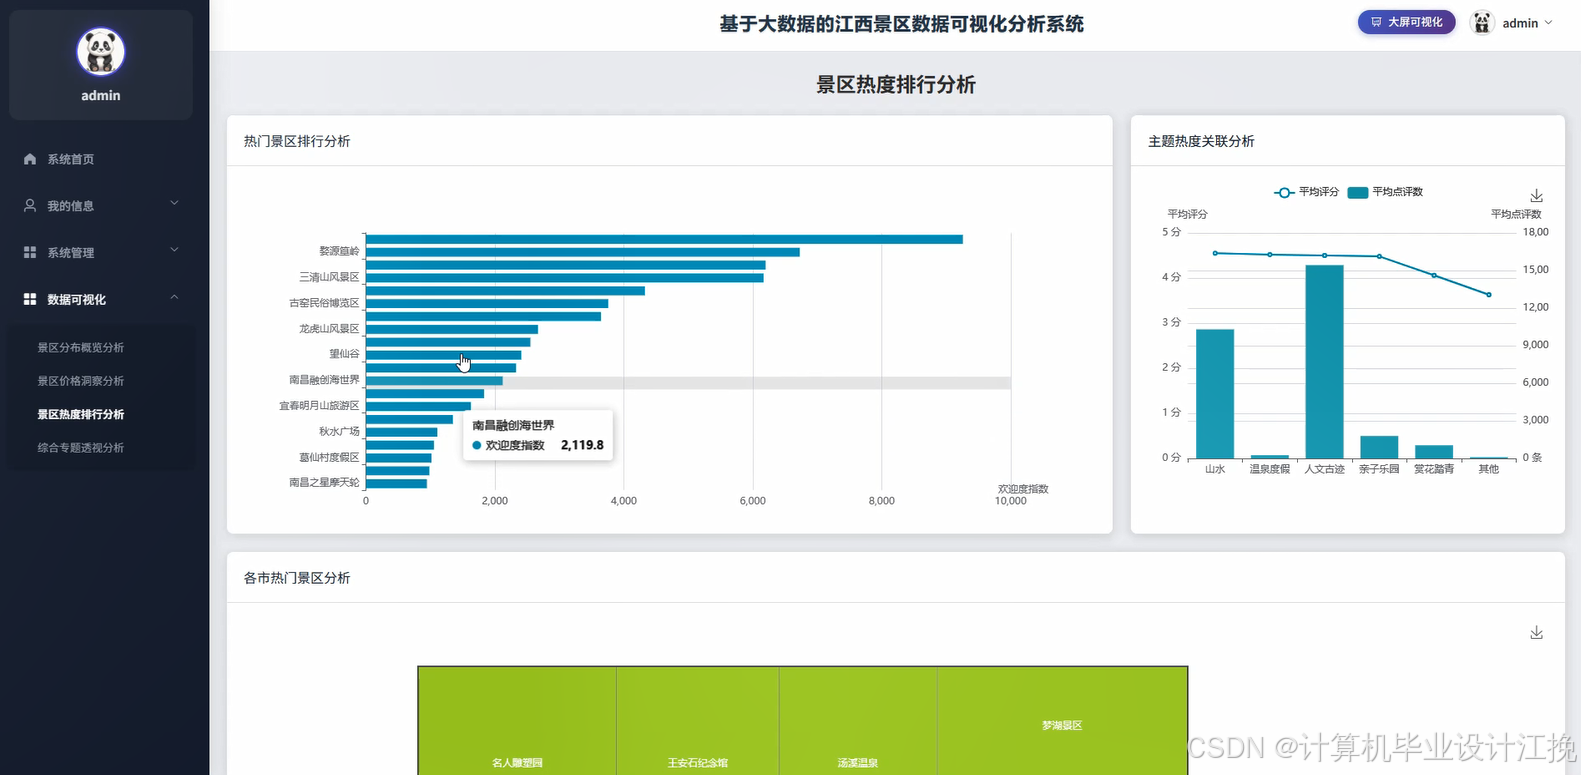
Task: Click the 王安石纪念馆 treemap block
Action: coord(698,721)
